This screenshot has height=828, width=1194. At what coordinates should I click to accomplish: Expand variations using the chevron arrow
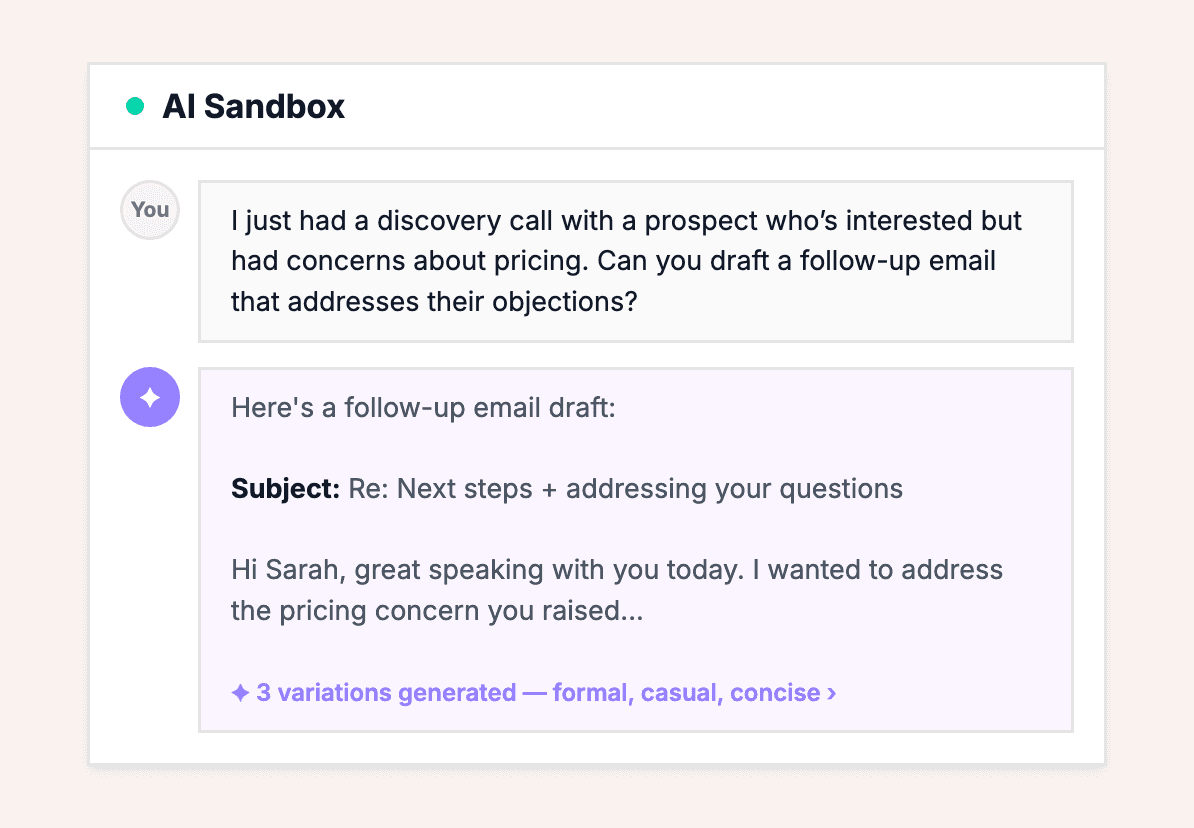click(x=832, y=693)
